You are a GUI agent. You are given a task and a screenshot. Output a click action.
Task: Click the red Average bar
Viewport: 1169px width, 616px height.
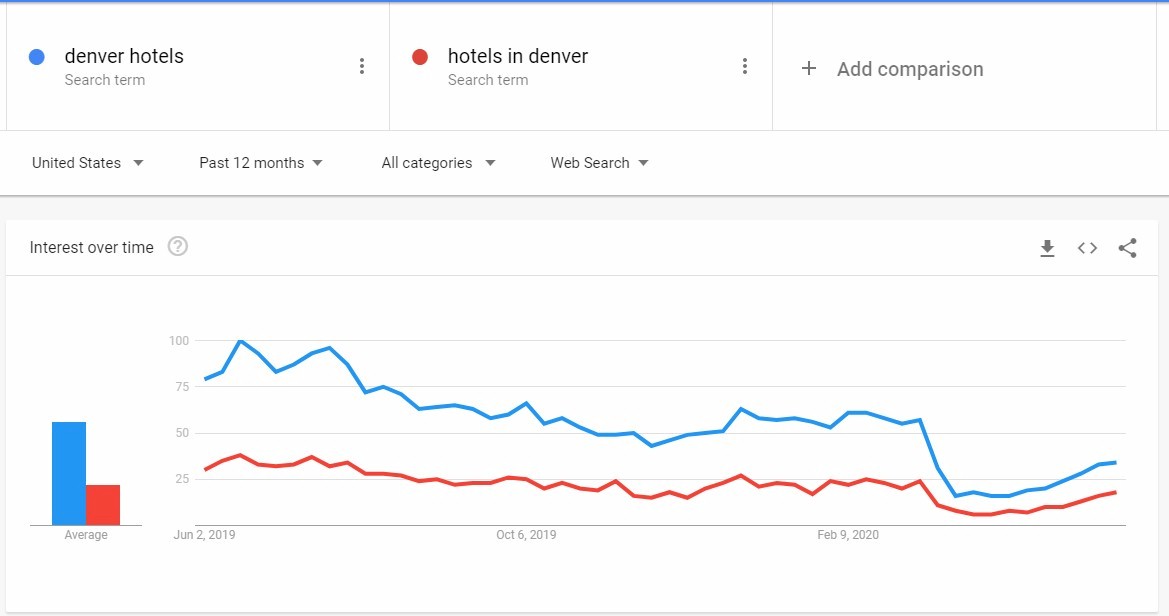click(103, 505)
